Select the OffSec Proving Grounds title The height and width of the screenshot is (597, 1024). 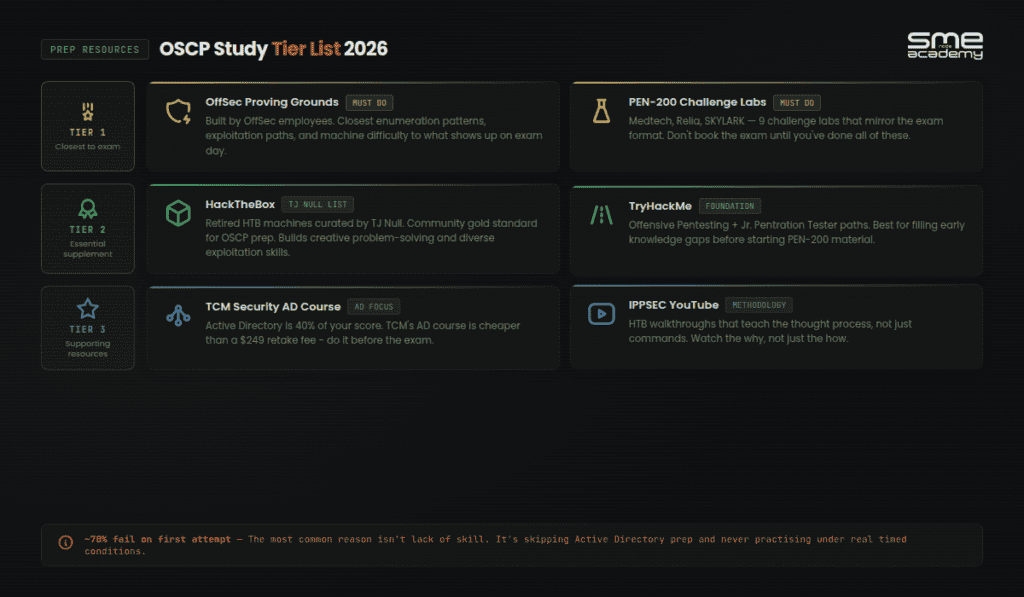[x=272, y=102]
